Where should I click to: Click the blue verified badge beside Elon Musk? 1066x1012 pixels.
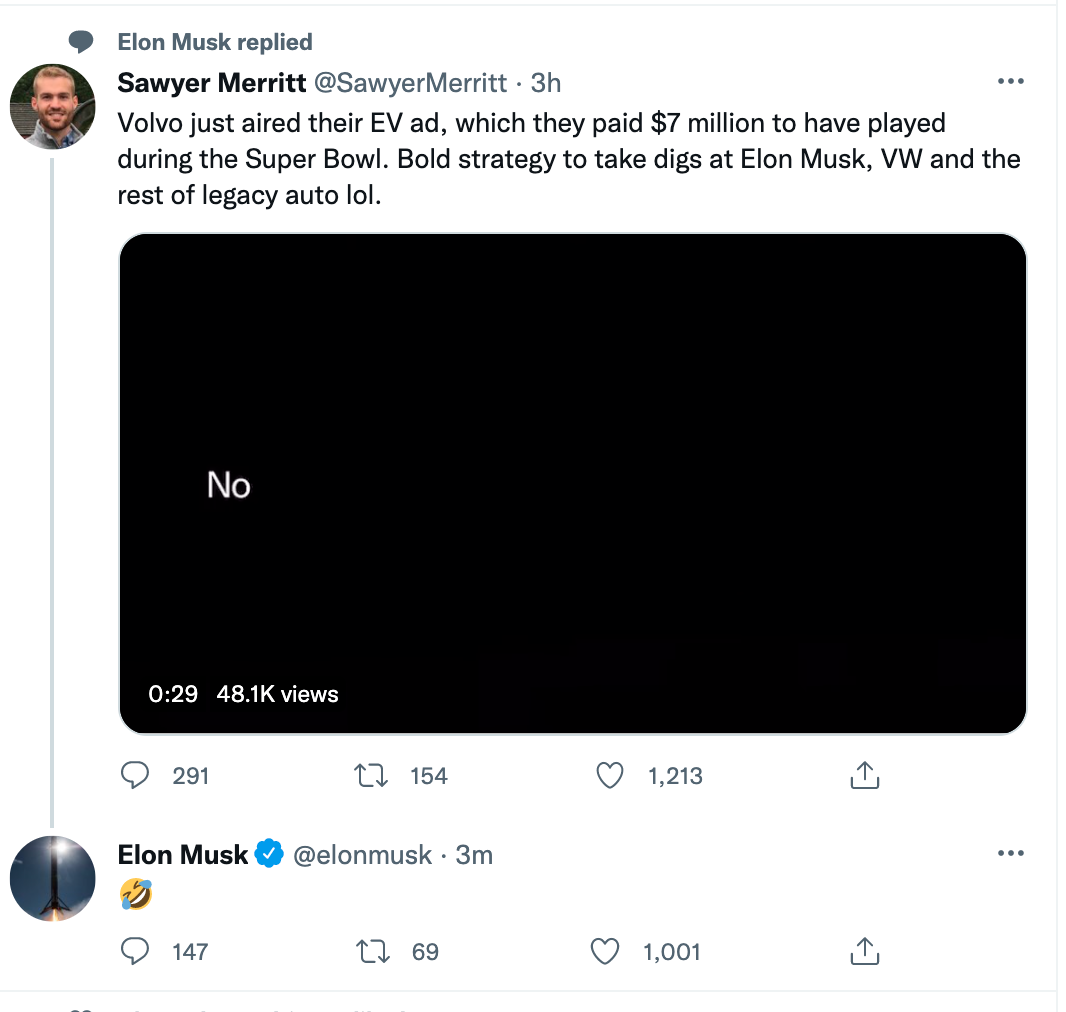(268, 855)
